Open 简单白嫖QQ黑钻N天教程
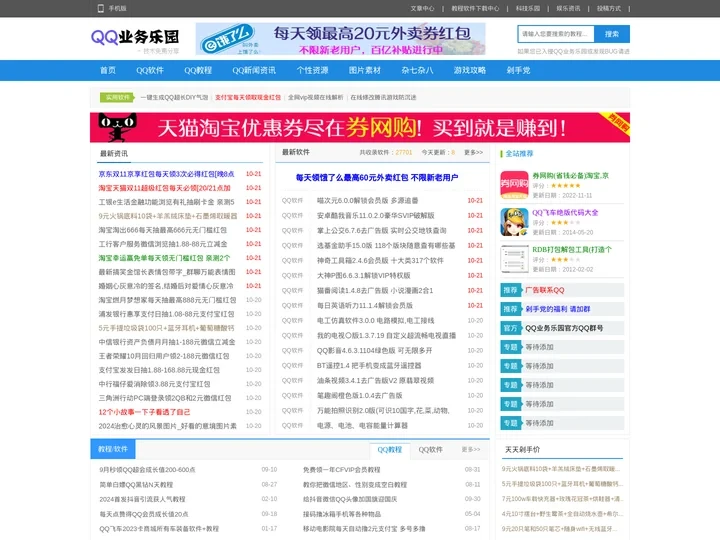The image size is (720, 540). pos(136,484)
